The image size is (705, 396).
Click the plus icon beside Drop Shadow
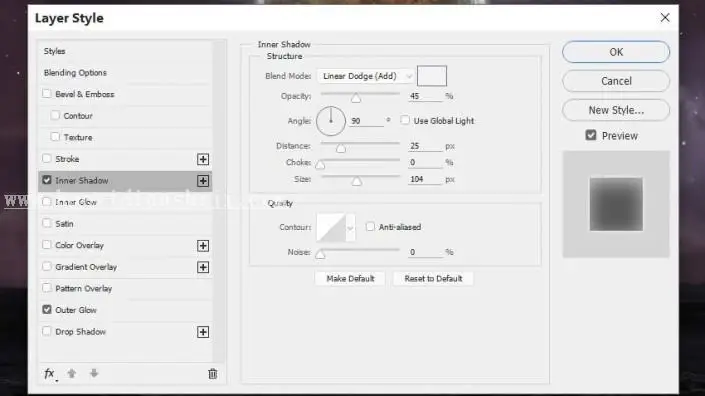pos(203,332)
